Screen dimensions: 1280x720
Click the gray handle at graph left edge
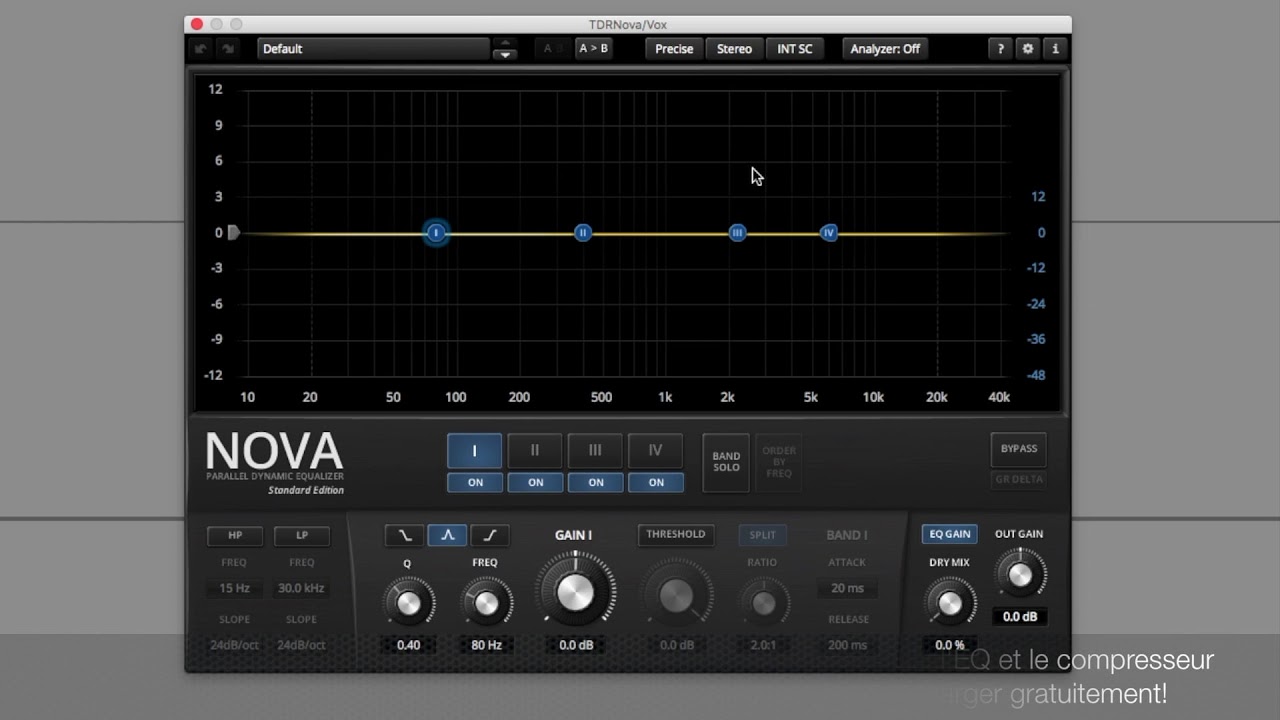pyautogui.click(x=233, y=232)
